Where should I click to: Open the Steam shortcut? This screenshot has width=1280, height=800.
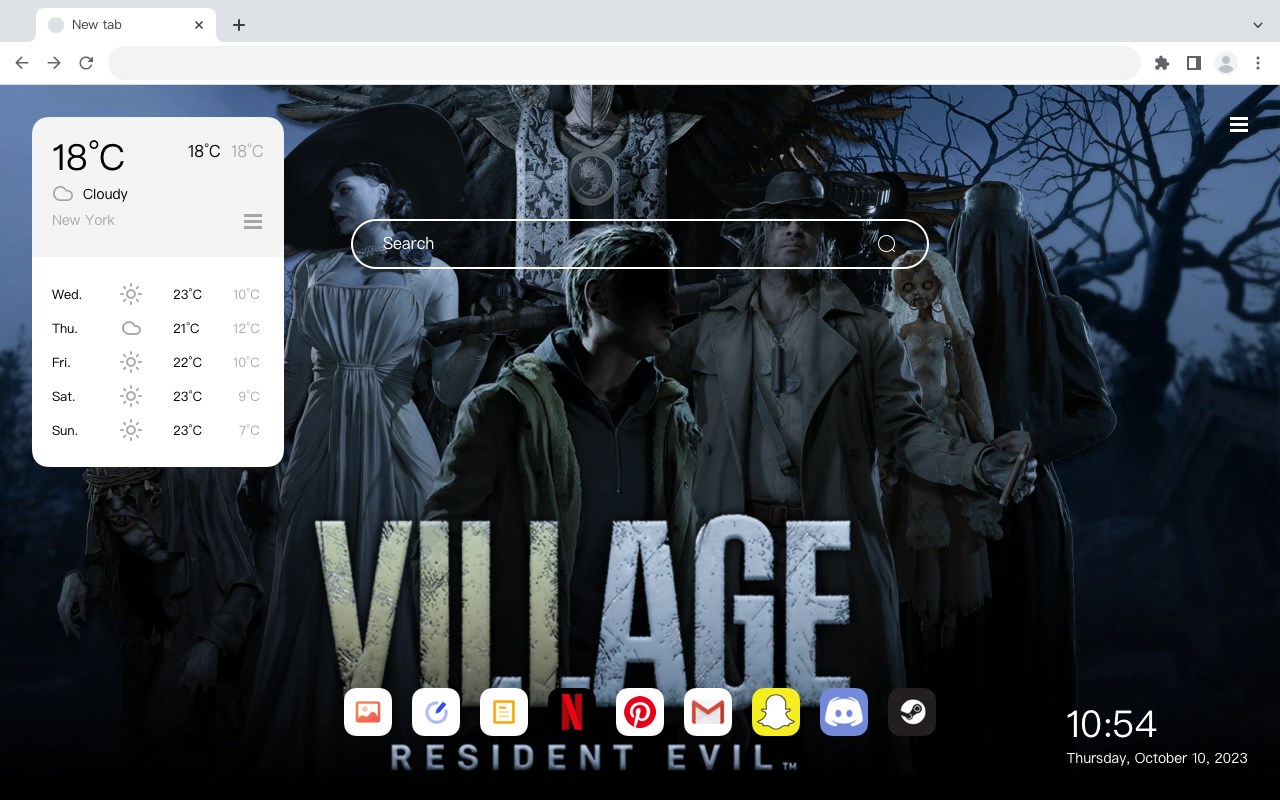pos(912,712)
